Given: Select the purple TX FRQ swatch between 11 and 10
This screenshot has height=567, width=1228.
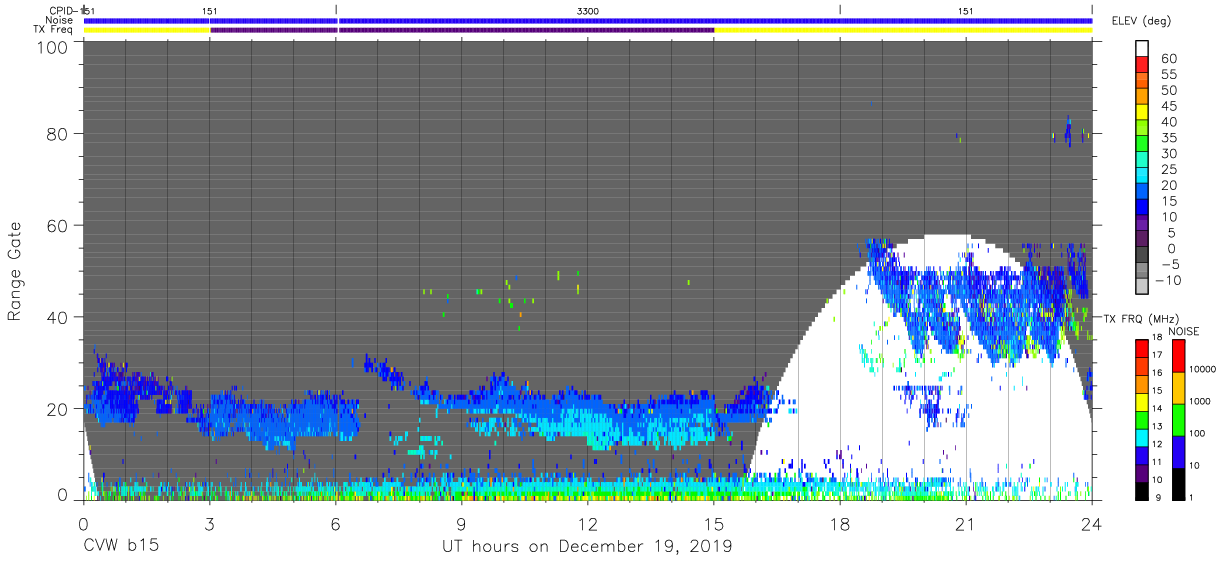Looking at the screenshot, I should click(1142, 471).
